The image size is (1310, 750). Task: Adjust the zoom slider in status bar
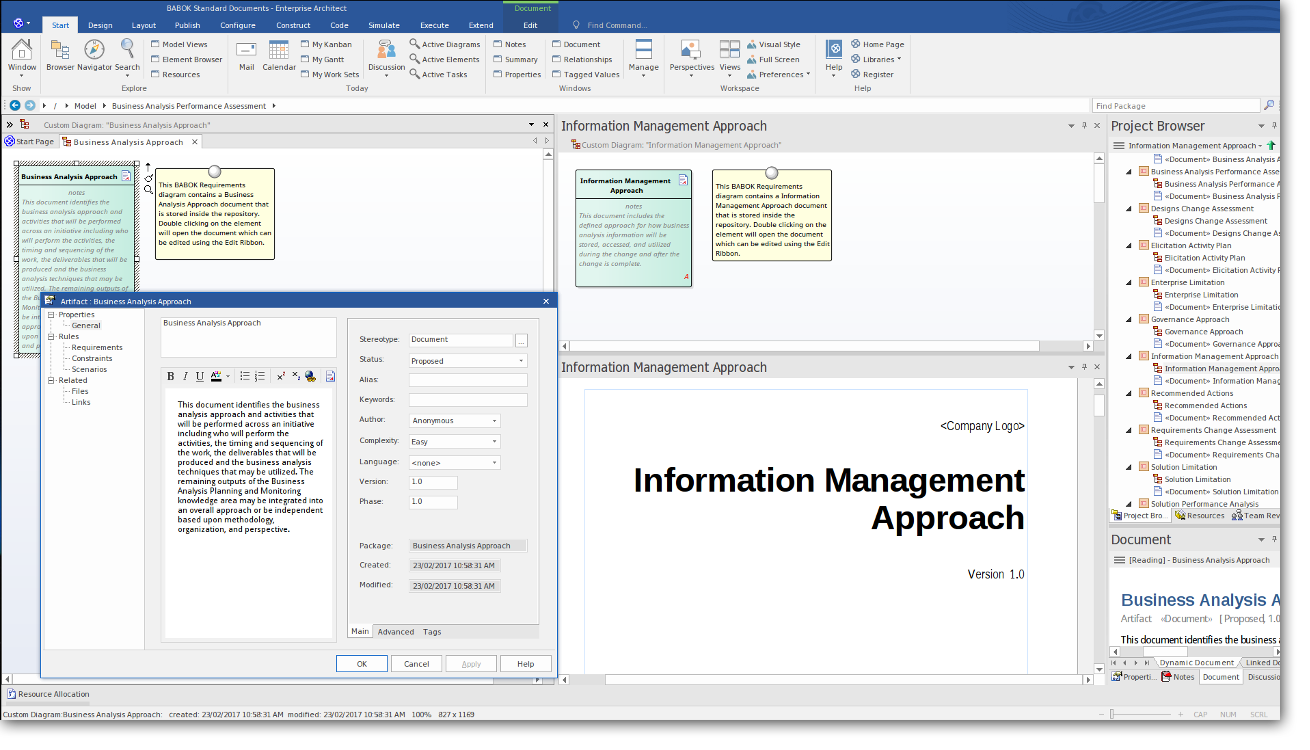pyautogui.click(x=1113, y=714)
